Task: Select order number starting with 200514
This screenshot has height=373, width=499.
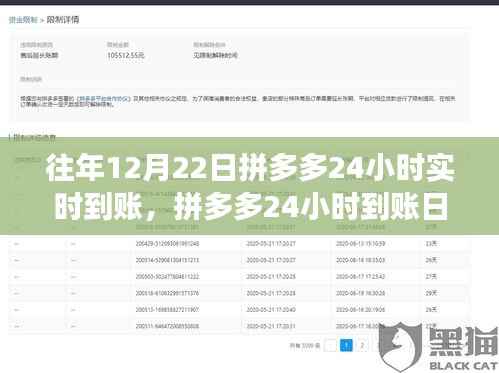Action: pyautogui.click(x=167, y=260)
